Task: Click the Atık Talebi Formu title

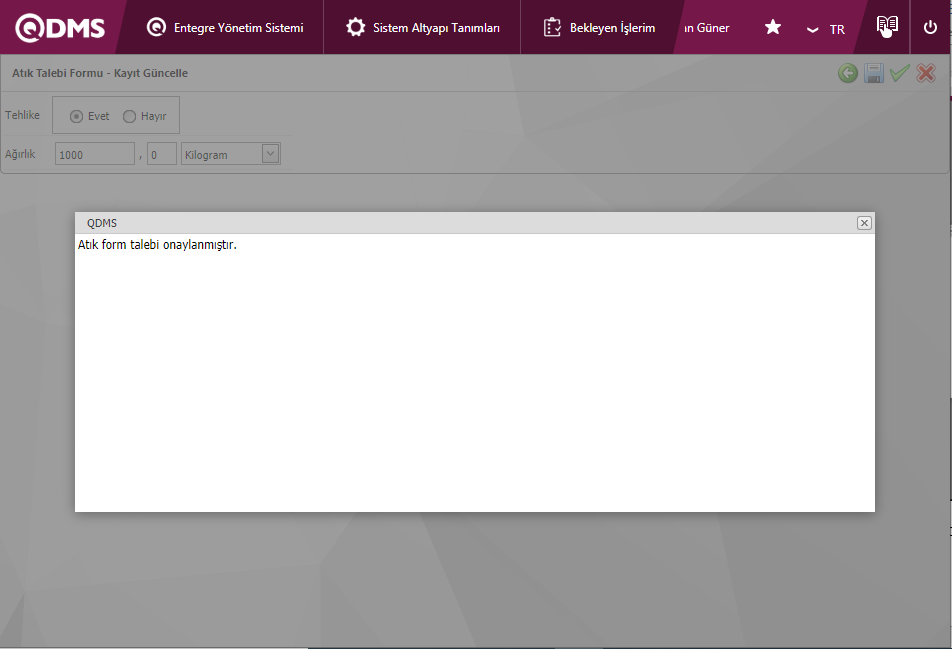Action: coord(100,73)
